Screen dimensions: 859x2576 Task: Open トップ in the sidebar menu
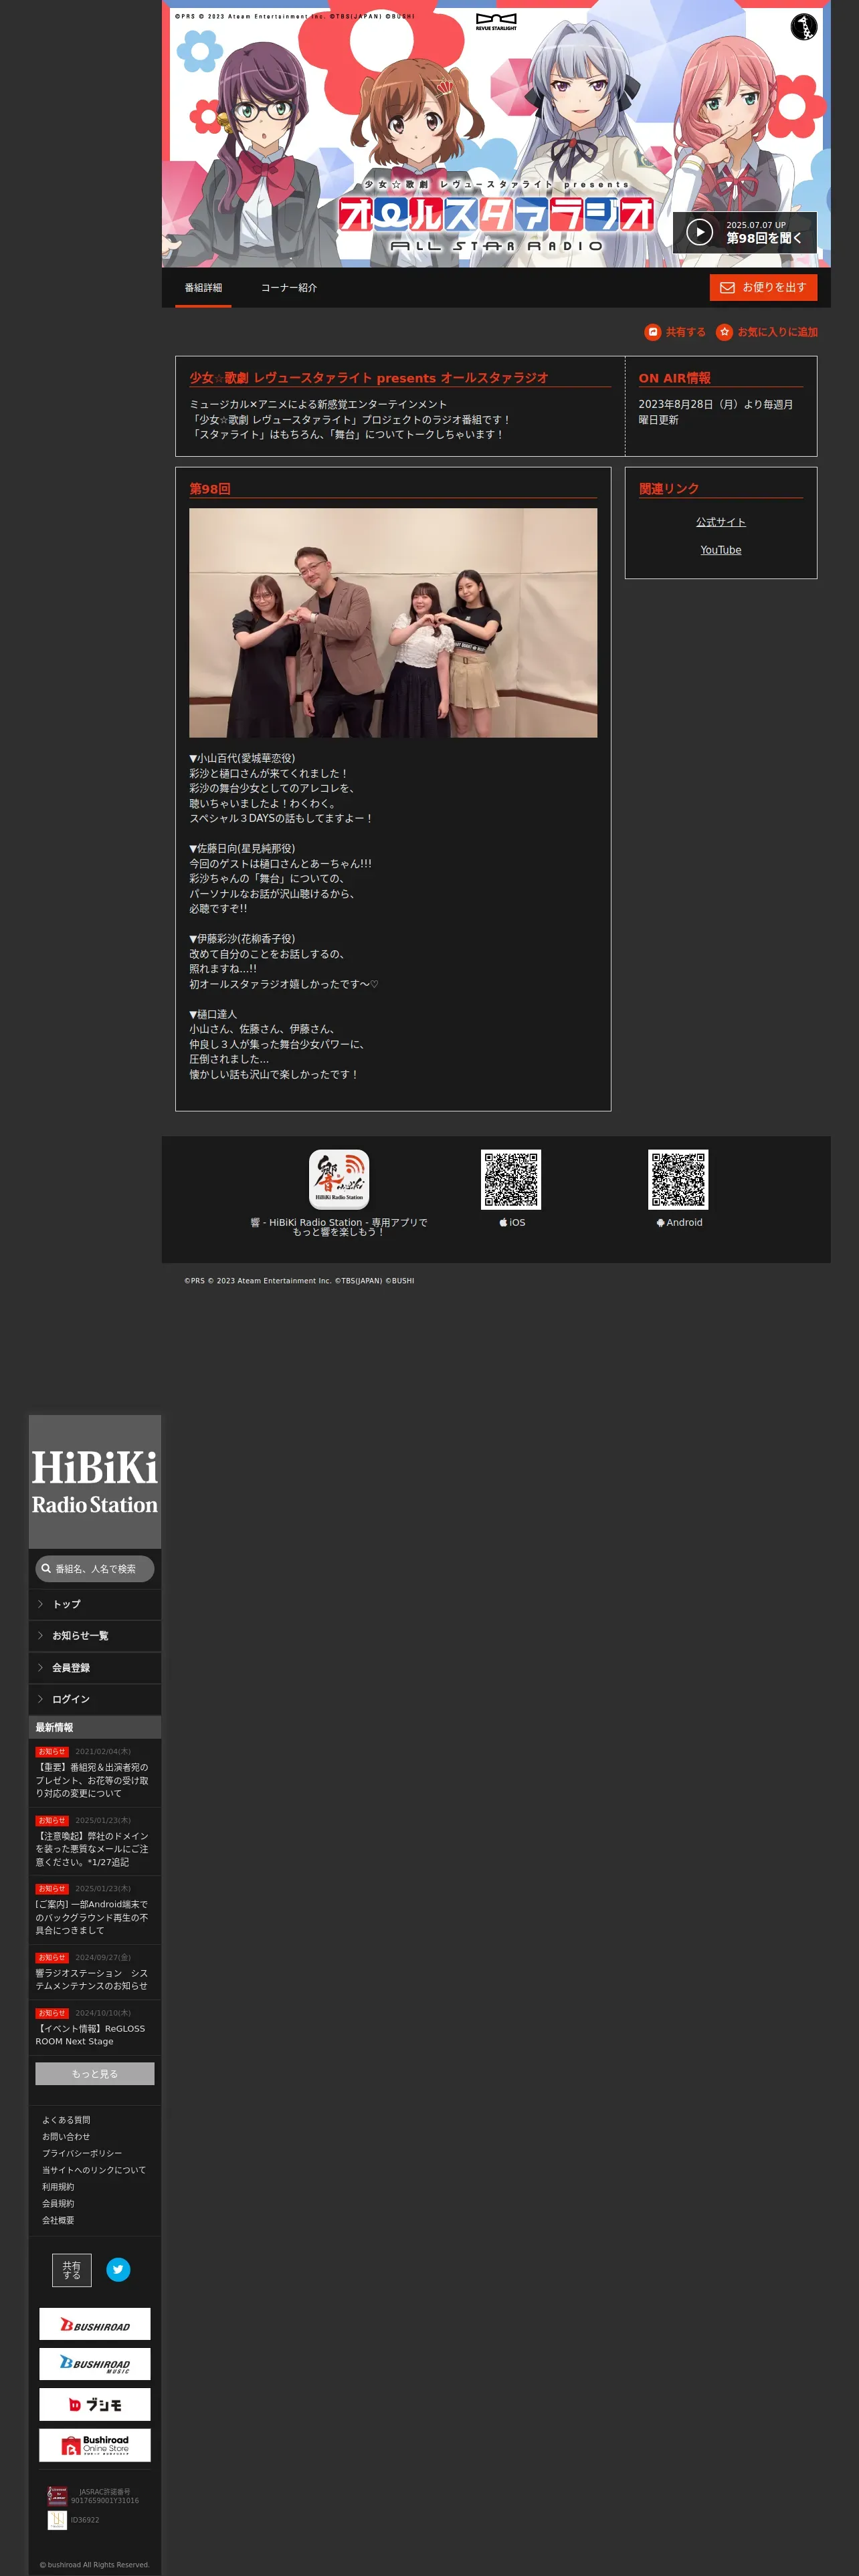tap(95, 1604)
